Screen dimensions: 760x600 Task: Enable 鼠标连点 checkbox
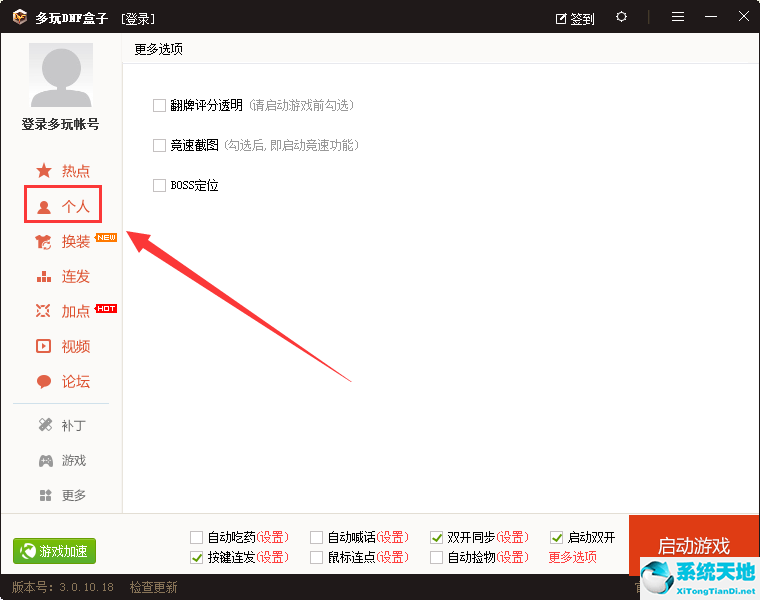tap(317, 557)
